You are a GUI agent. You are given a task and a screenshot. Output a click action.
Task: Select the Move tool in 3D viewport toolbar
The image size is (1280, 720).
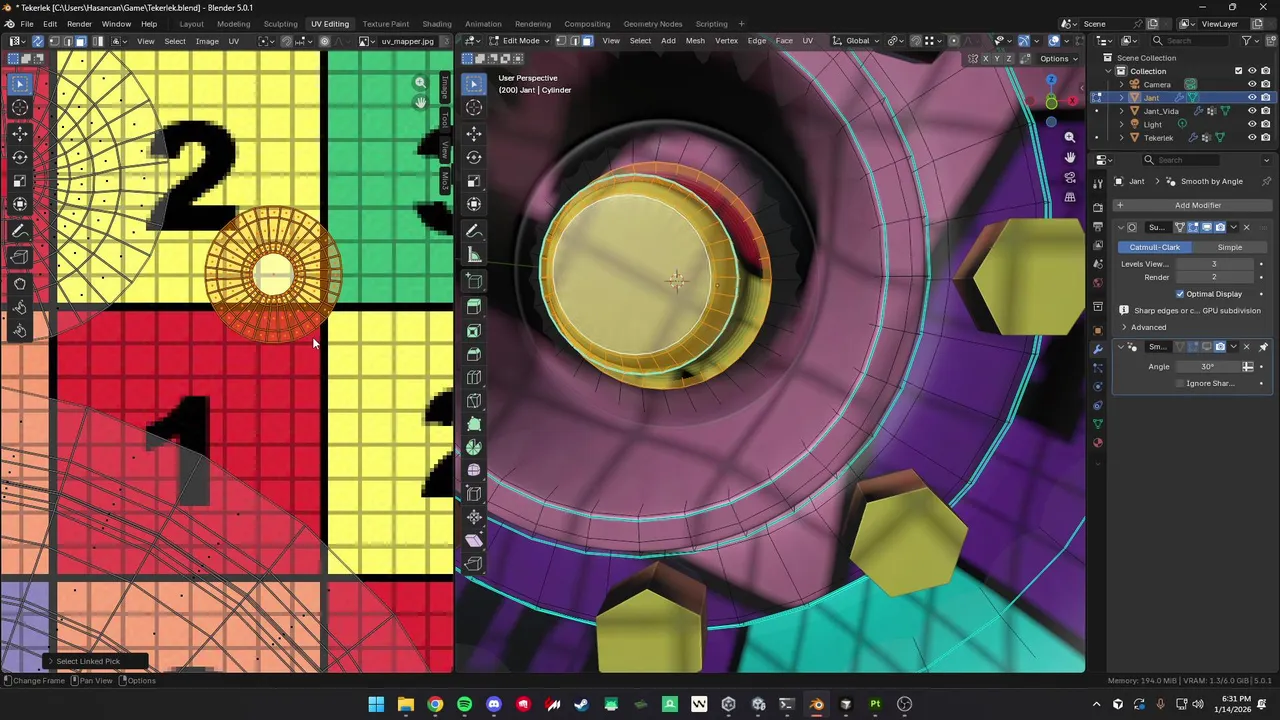pos(474,132)
